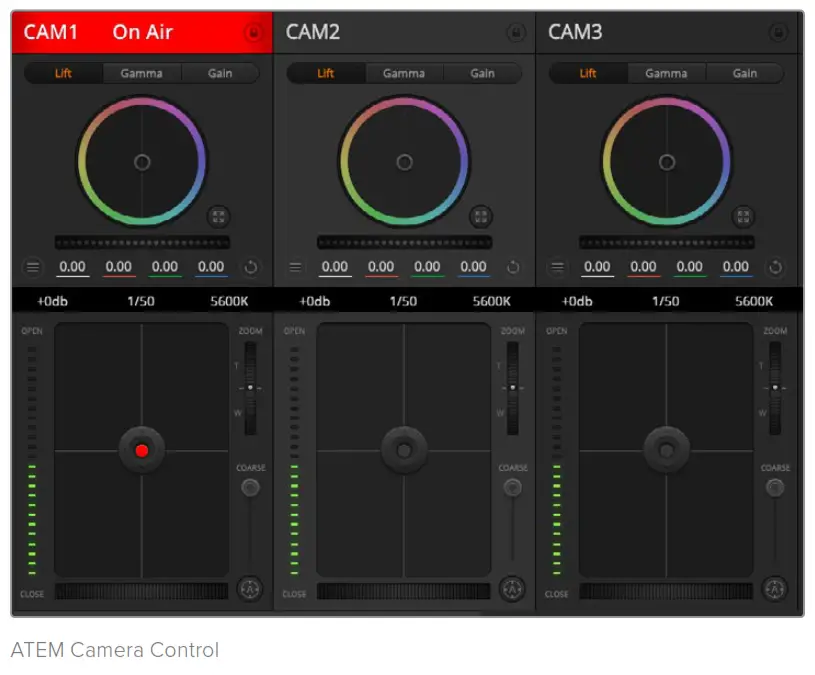Click the CAM2 coarse slider knob
This screenshot has width=815, height=675.
[513, 487]
